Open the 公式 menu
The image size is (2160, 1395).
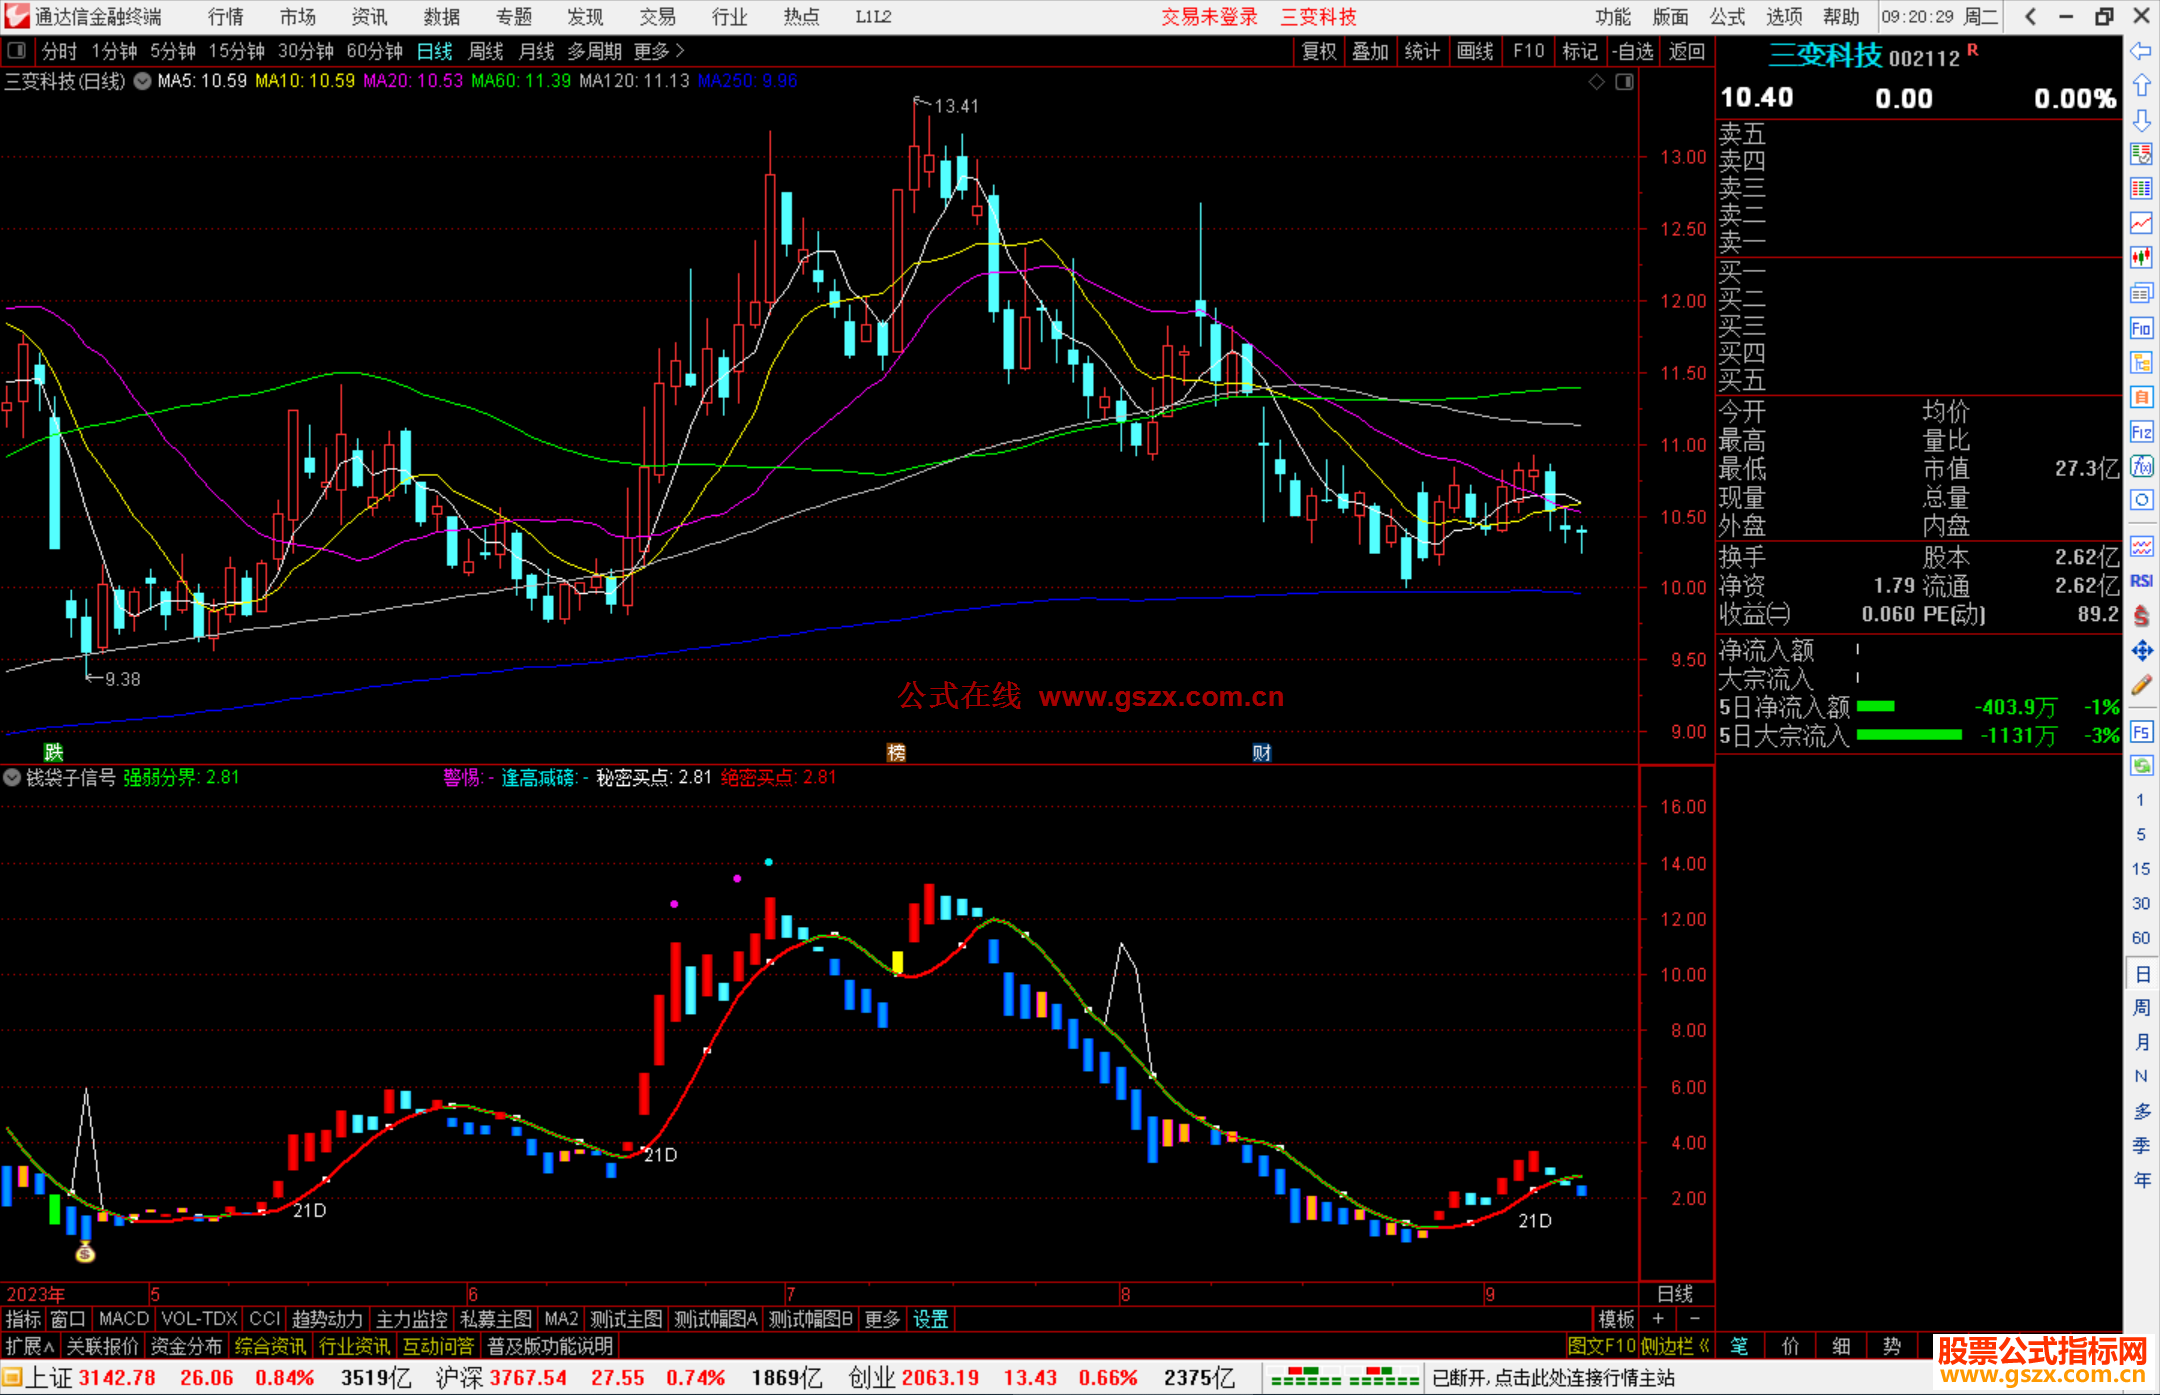(1726, 16)
